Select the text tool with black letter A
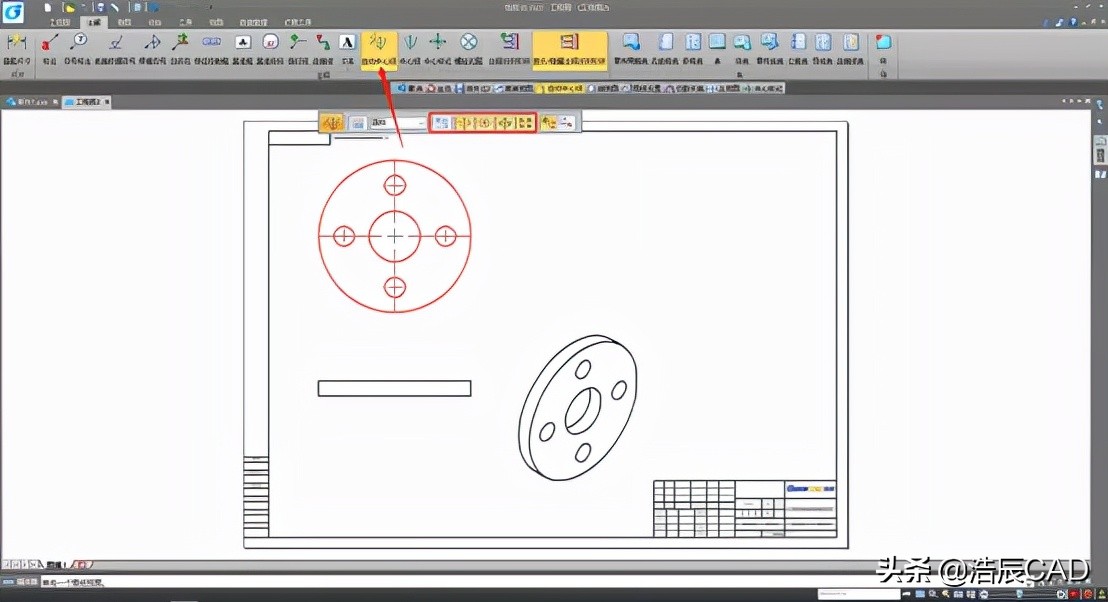Viewport: 1108px width, 602px height. coord(347,49)
